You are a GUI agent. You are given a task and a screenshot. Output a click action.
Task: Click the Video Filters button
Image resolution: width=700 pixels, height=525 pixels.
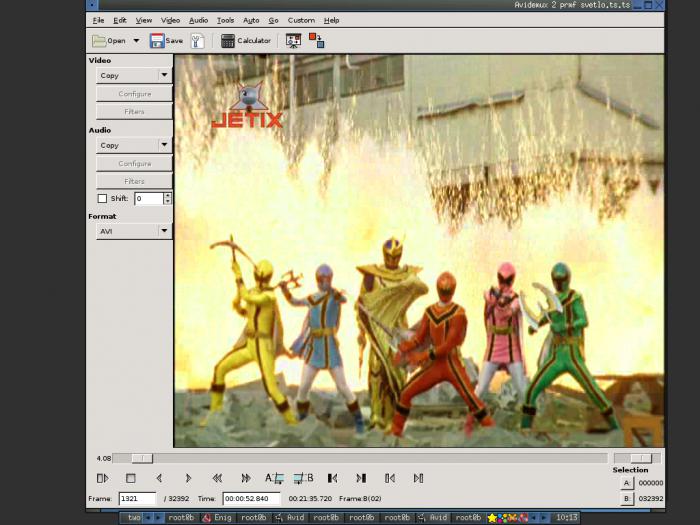pyautogui.click(x=134, y=112)
